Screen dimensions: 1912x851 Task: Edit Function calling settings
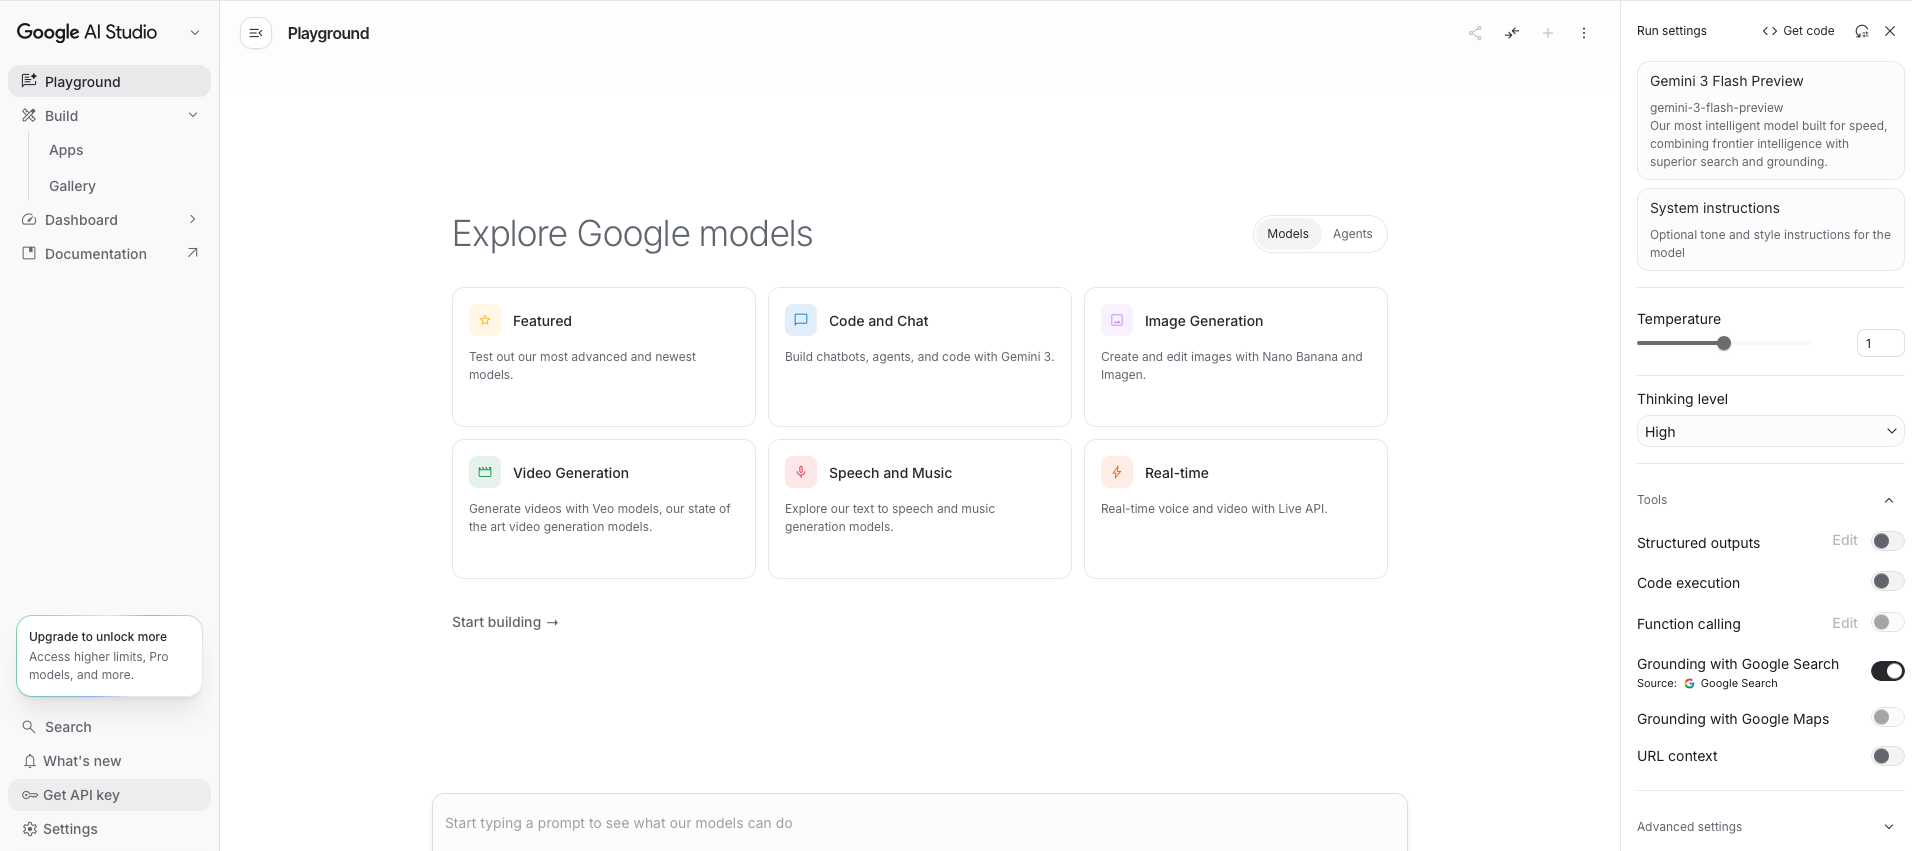click(1844, 623)
